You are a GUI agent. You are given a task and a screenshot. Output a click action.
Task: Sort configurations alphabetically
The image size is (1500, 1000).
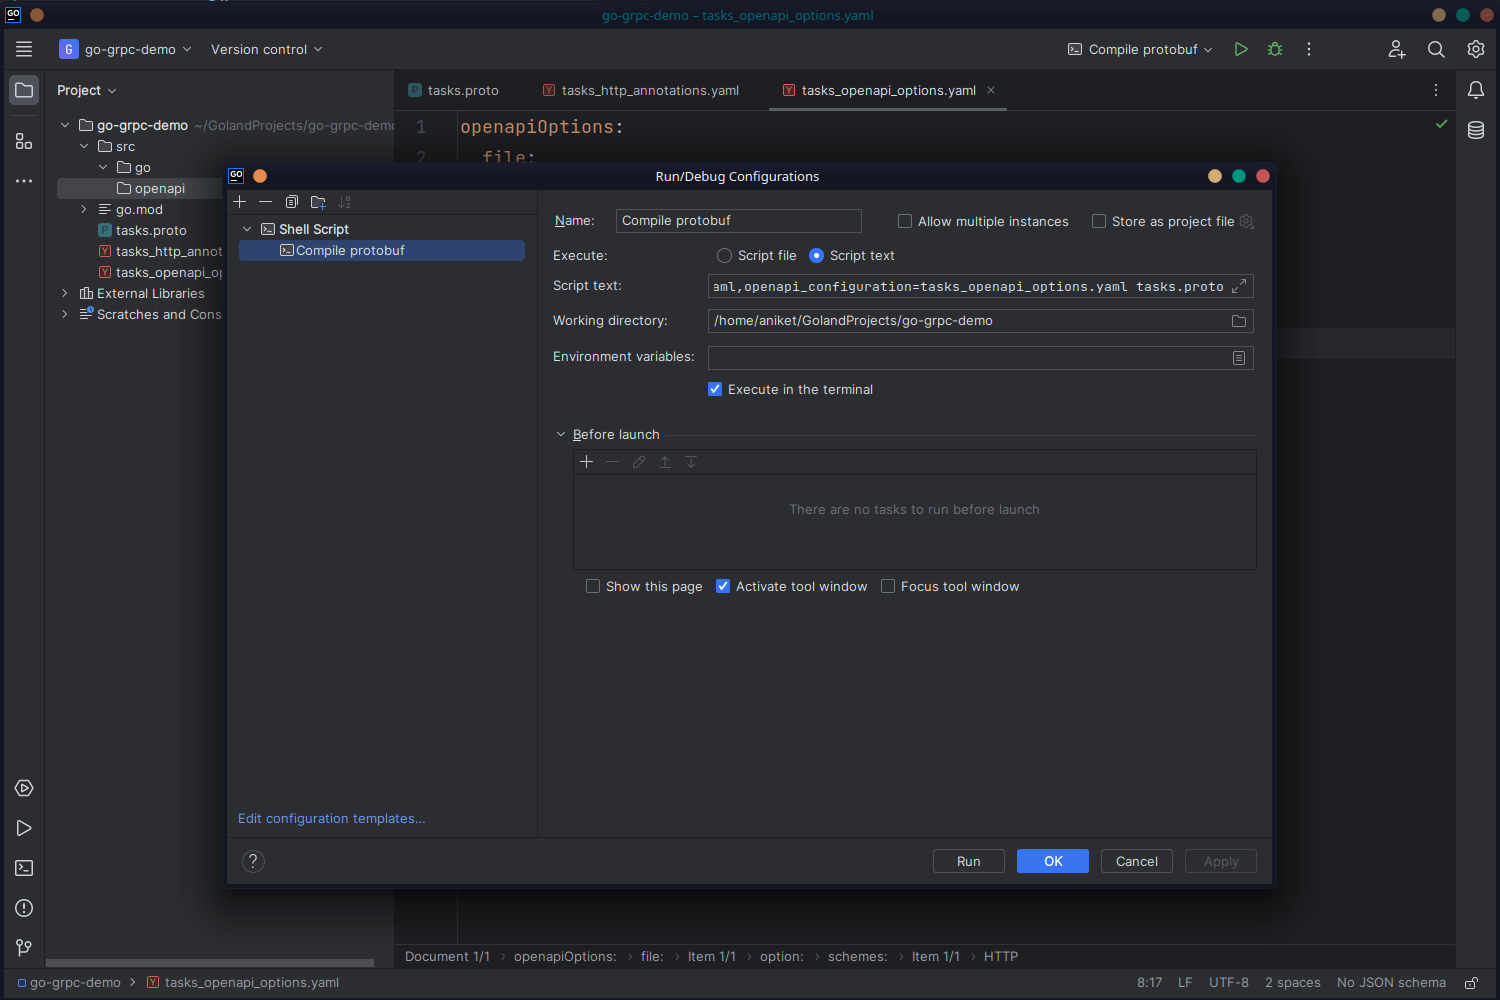point(344,201)
